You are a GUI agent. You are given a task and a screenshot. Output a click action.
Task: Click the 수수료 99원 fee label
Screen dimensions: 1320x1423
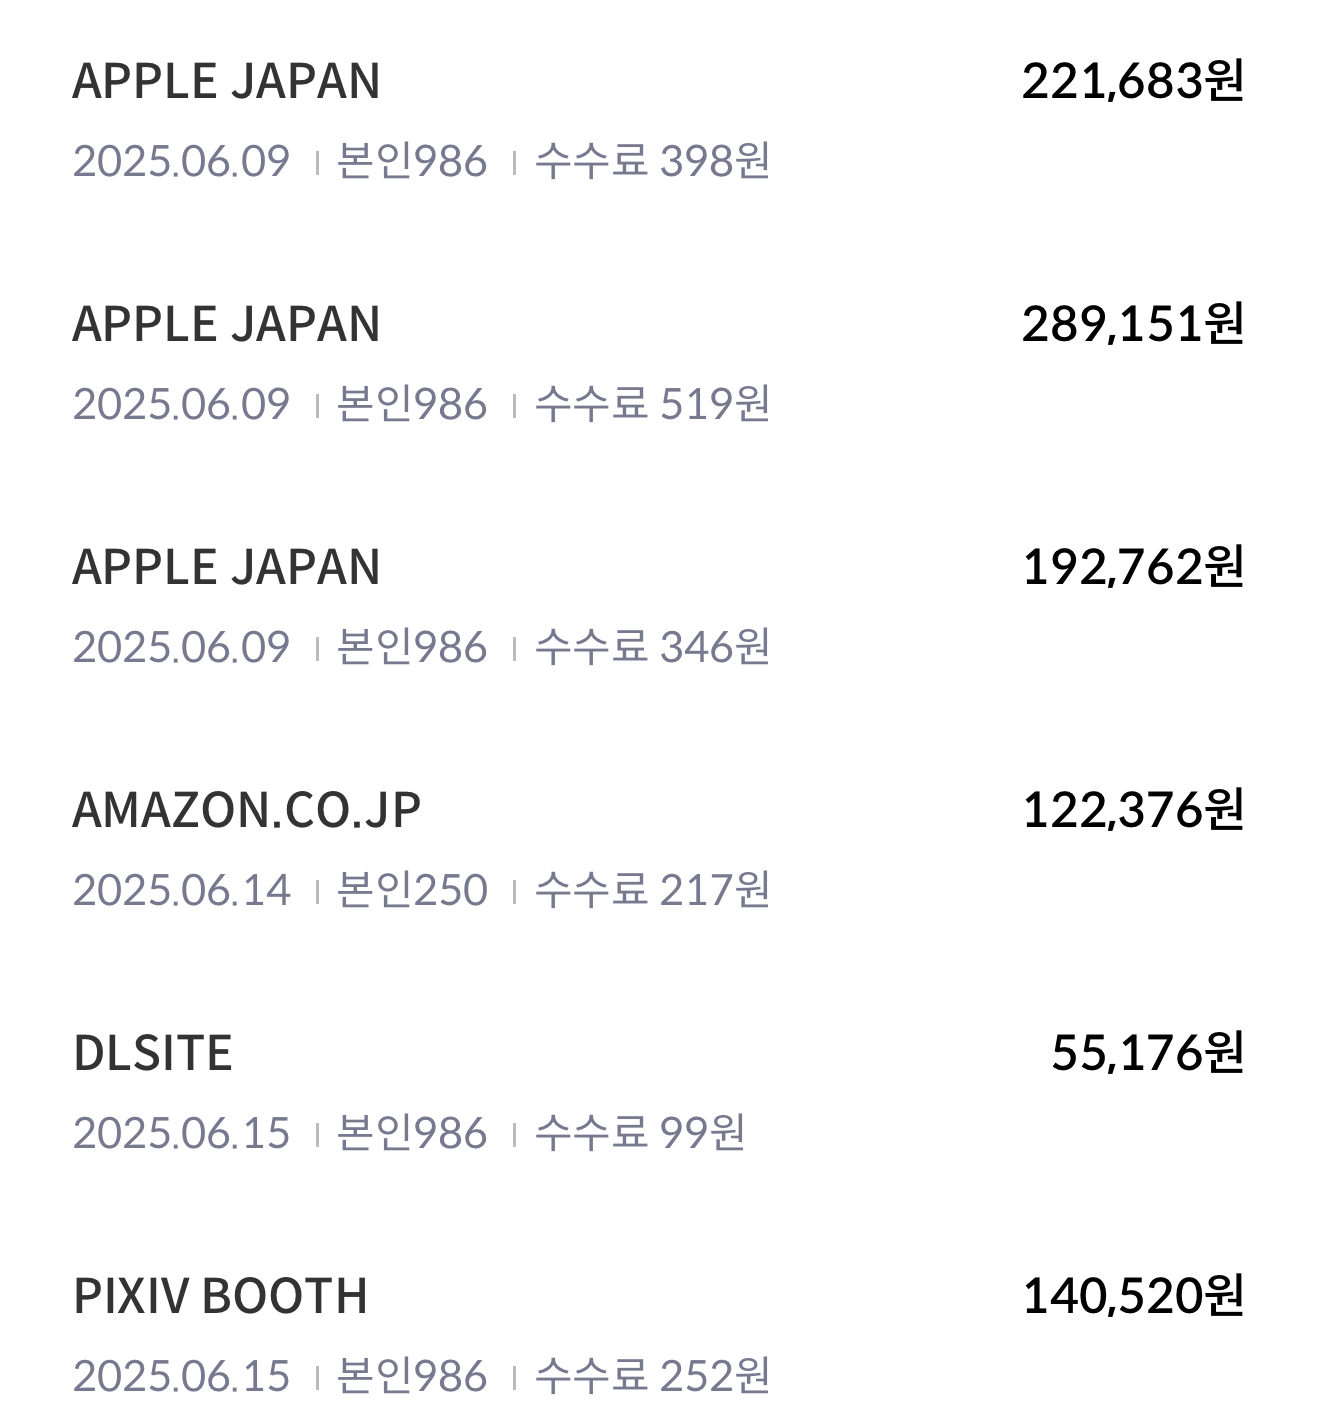click(x=640, y=1133)
